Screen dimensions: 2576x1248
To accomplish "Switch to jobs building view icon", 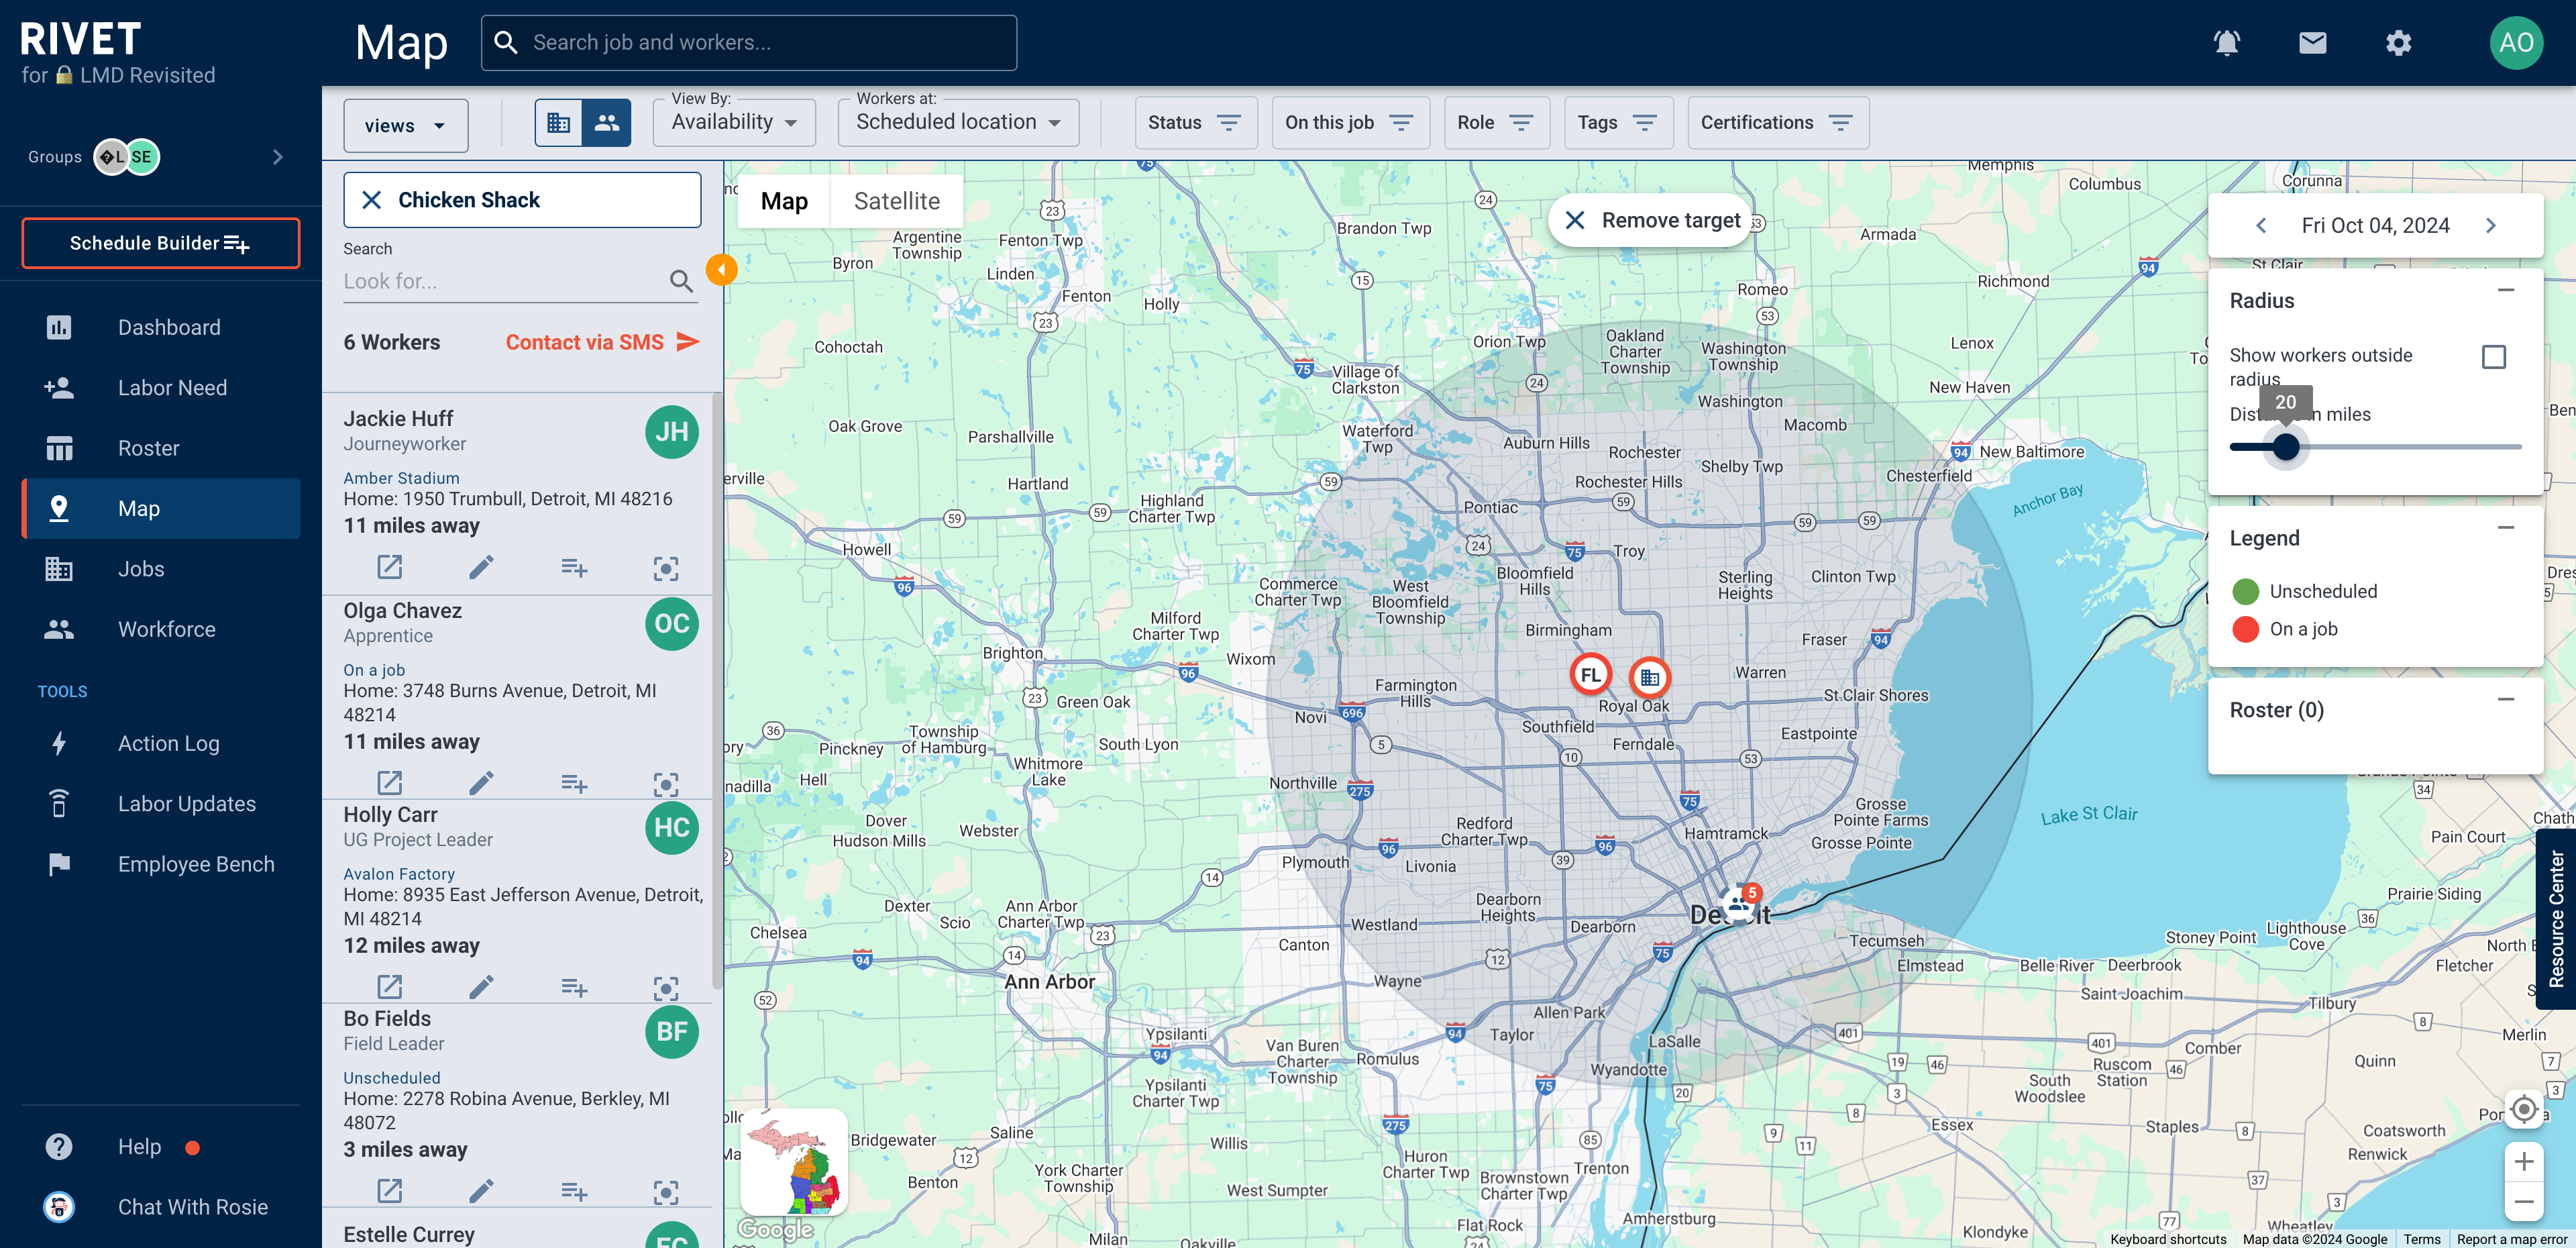I will (x=559, y=123).
